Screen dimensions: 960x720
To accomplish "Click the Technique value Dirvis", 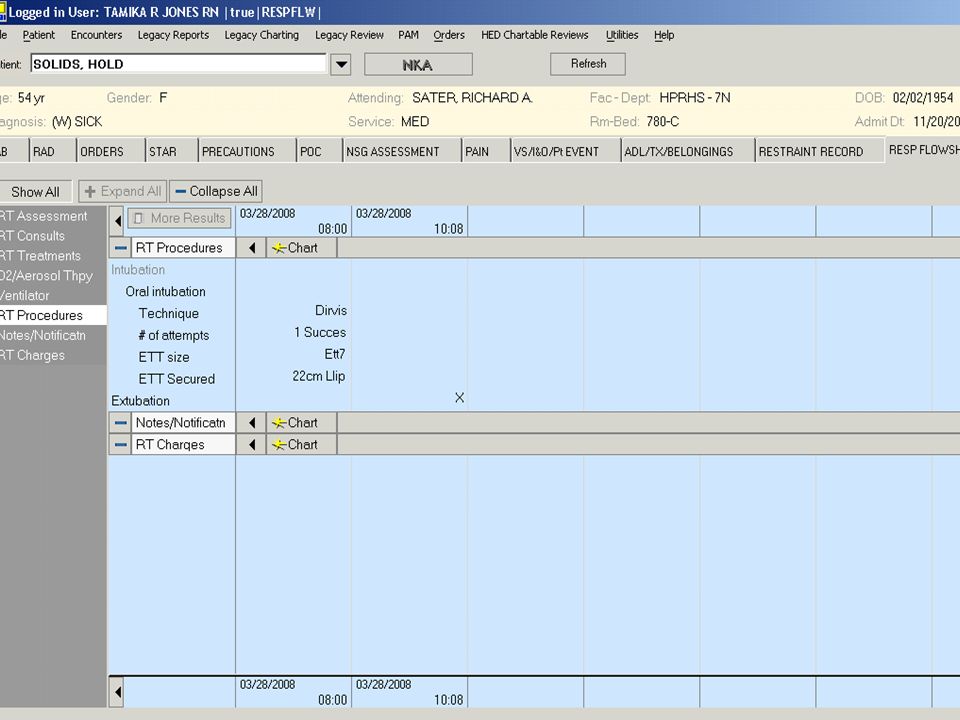I will click(x=331, y=310).
